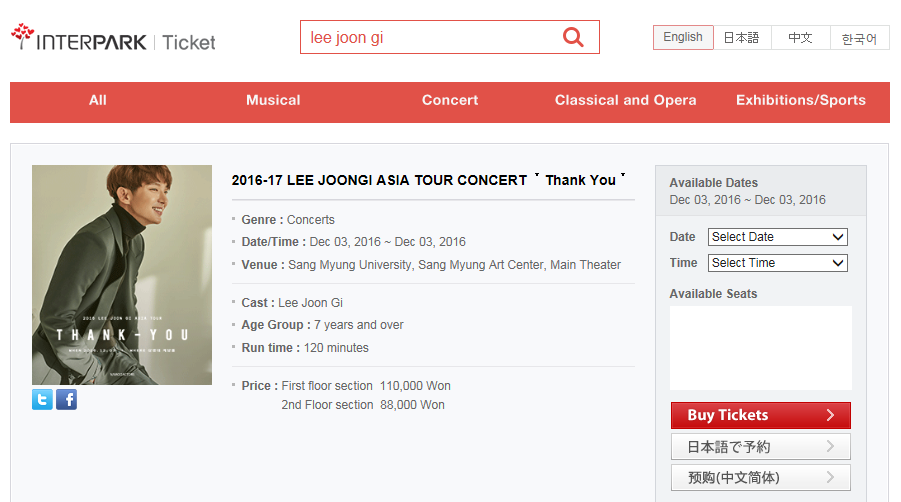Click the Interpark Ticket logo
The width and height of the screenshot is (901, 502).
[x=113, y=41]
